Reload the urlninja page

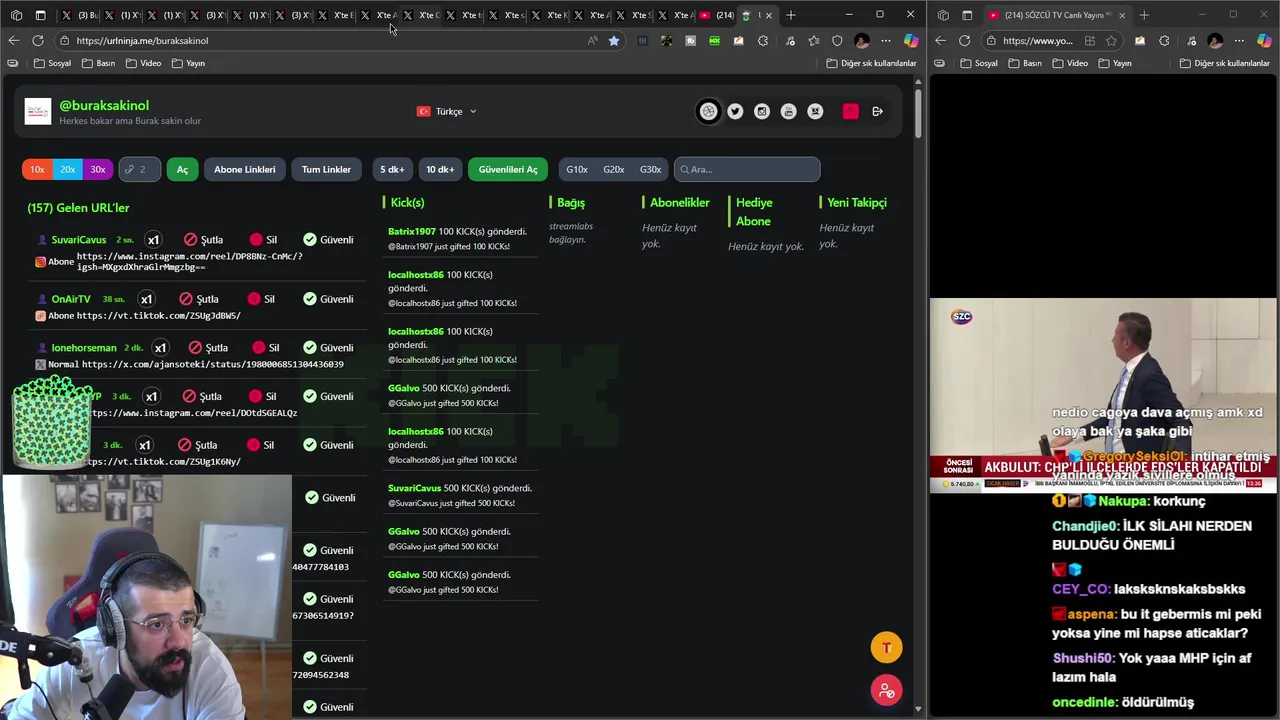click(x=38, y=40)
